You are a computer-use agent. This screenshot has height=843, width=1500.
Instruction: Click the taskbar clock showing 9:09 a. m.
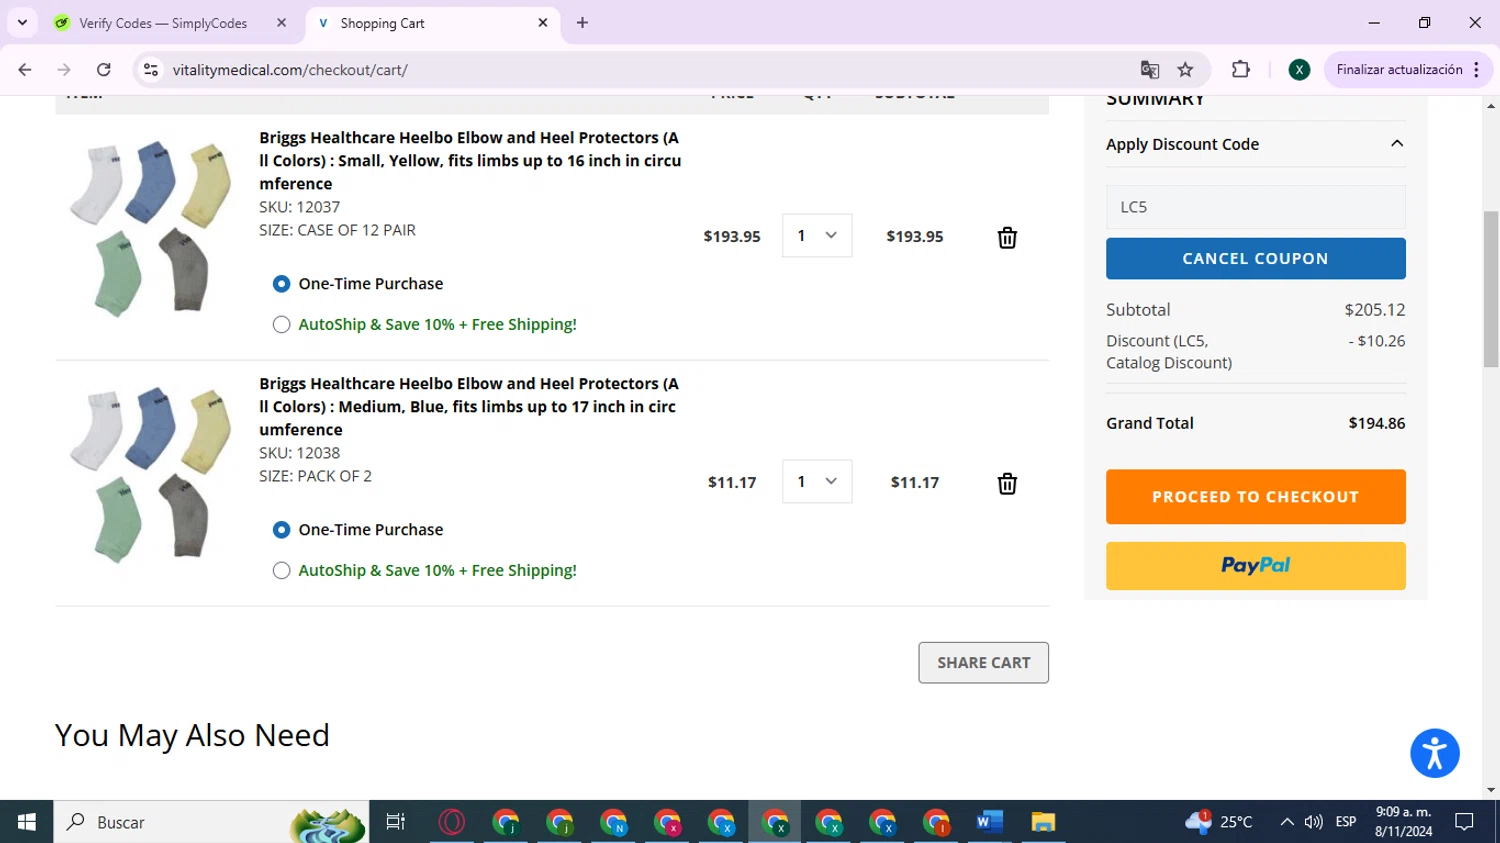(x=1404, y=822)
